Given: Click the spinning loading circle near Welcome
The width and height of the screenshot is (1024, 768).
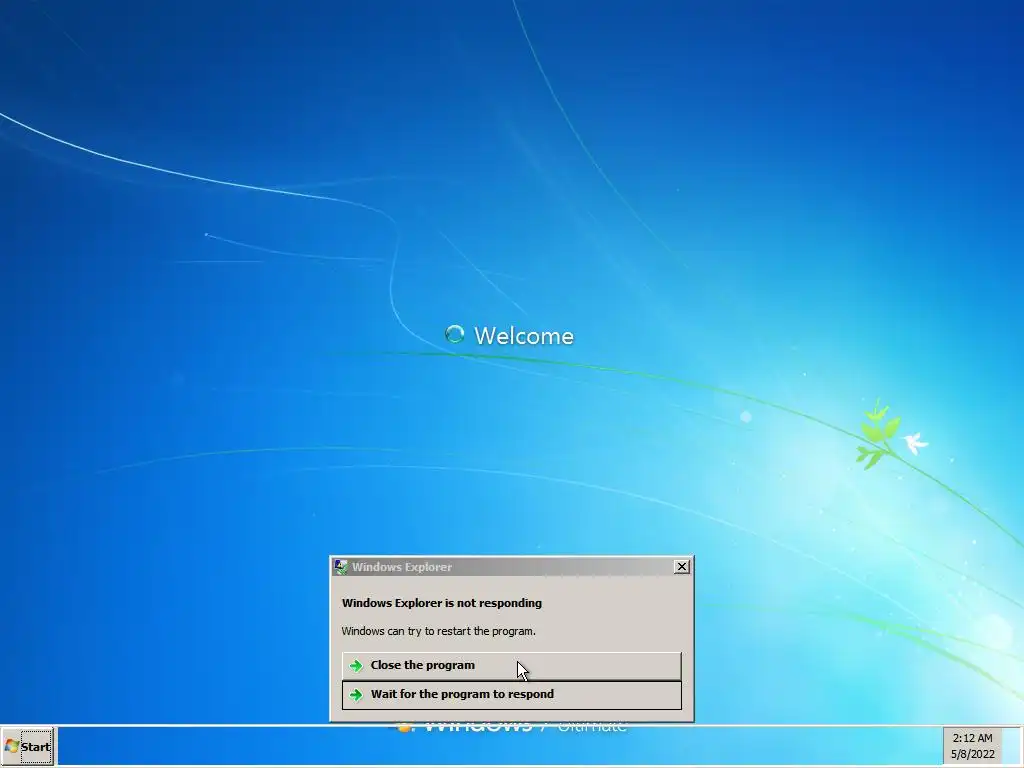Looking at the screenshot, I should 455,334.
